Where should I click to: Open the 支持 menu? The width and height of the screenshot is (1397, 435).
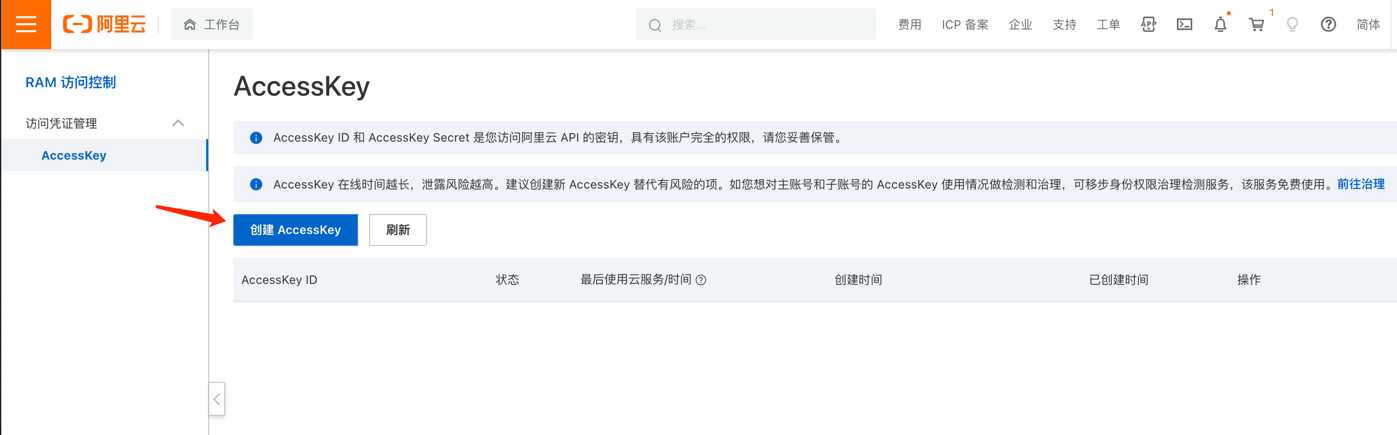click(x=1064, y=25)
